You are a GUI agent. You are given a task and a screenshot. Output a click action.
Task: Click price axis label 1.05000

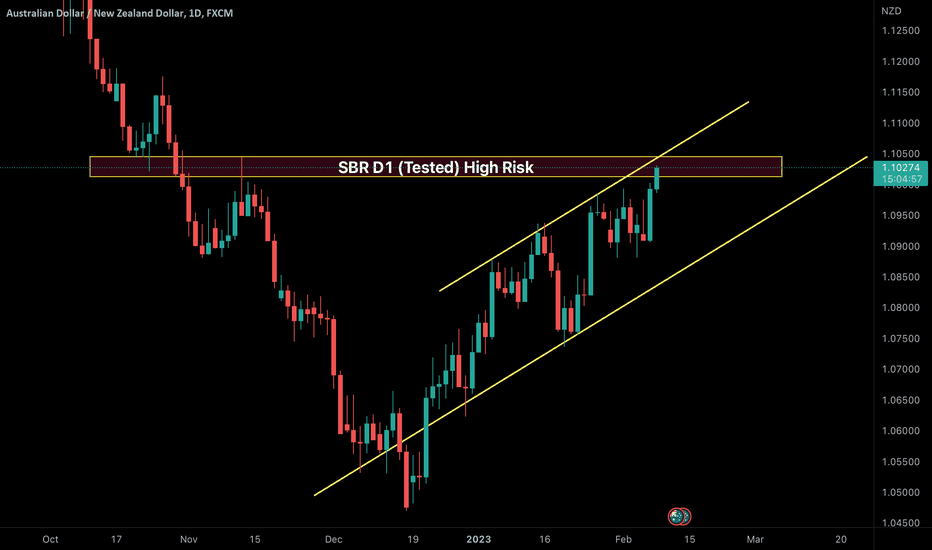pyautogui.click(x=900, y=492)
